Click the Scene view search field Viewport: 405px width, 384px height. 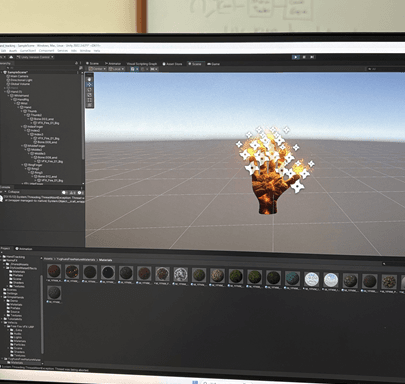[386, 69]
